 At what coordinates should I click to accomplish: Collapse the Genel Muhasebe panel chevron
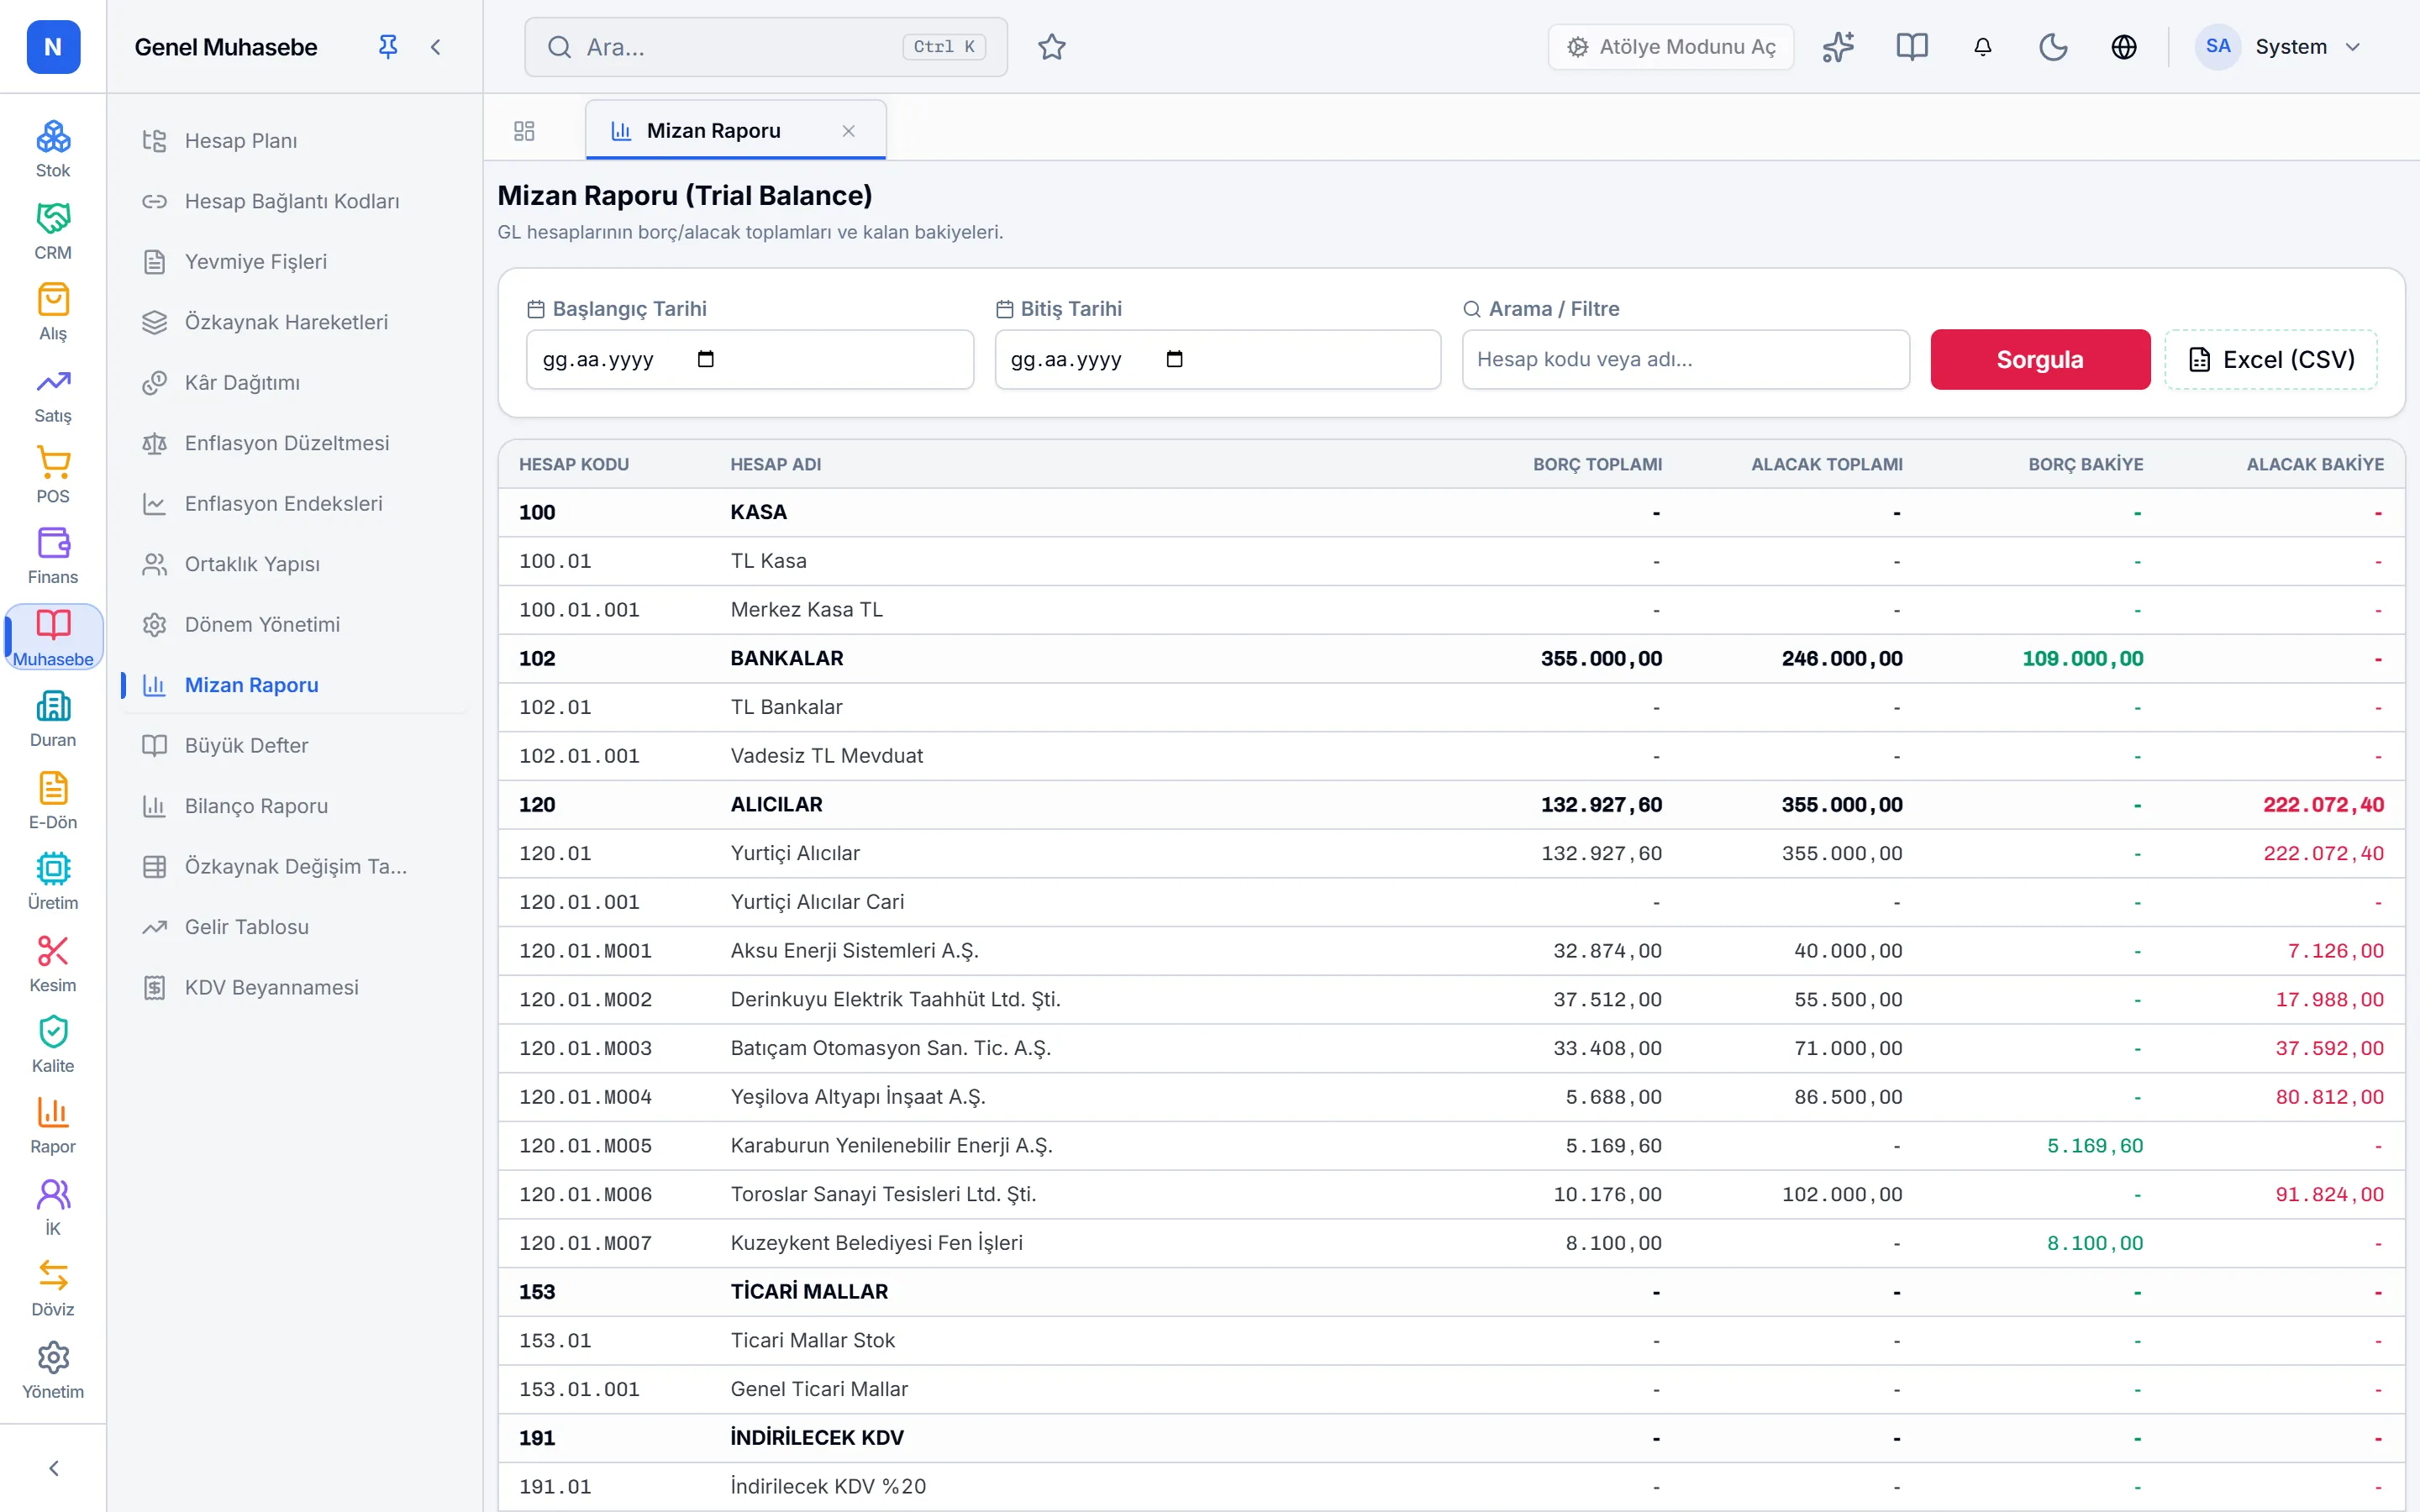(x=436, y=47)
